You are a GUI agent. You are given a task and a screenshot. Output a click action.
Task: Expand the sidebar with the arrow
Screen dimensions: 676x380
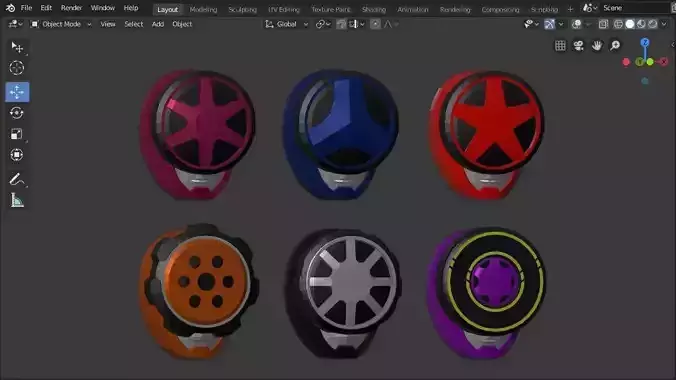tap(673, 45)
